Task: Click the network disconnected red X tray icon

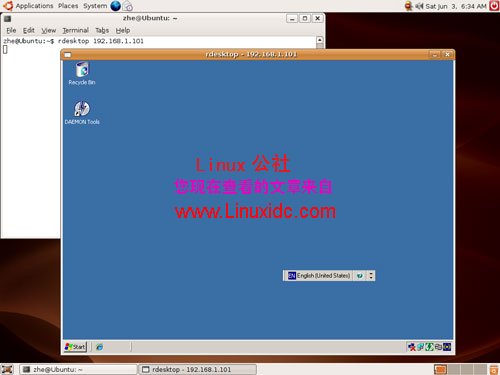Action: pyautogui.click(x=412, y=347)
